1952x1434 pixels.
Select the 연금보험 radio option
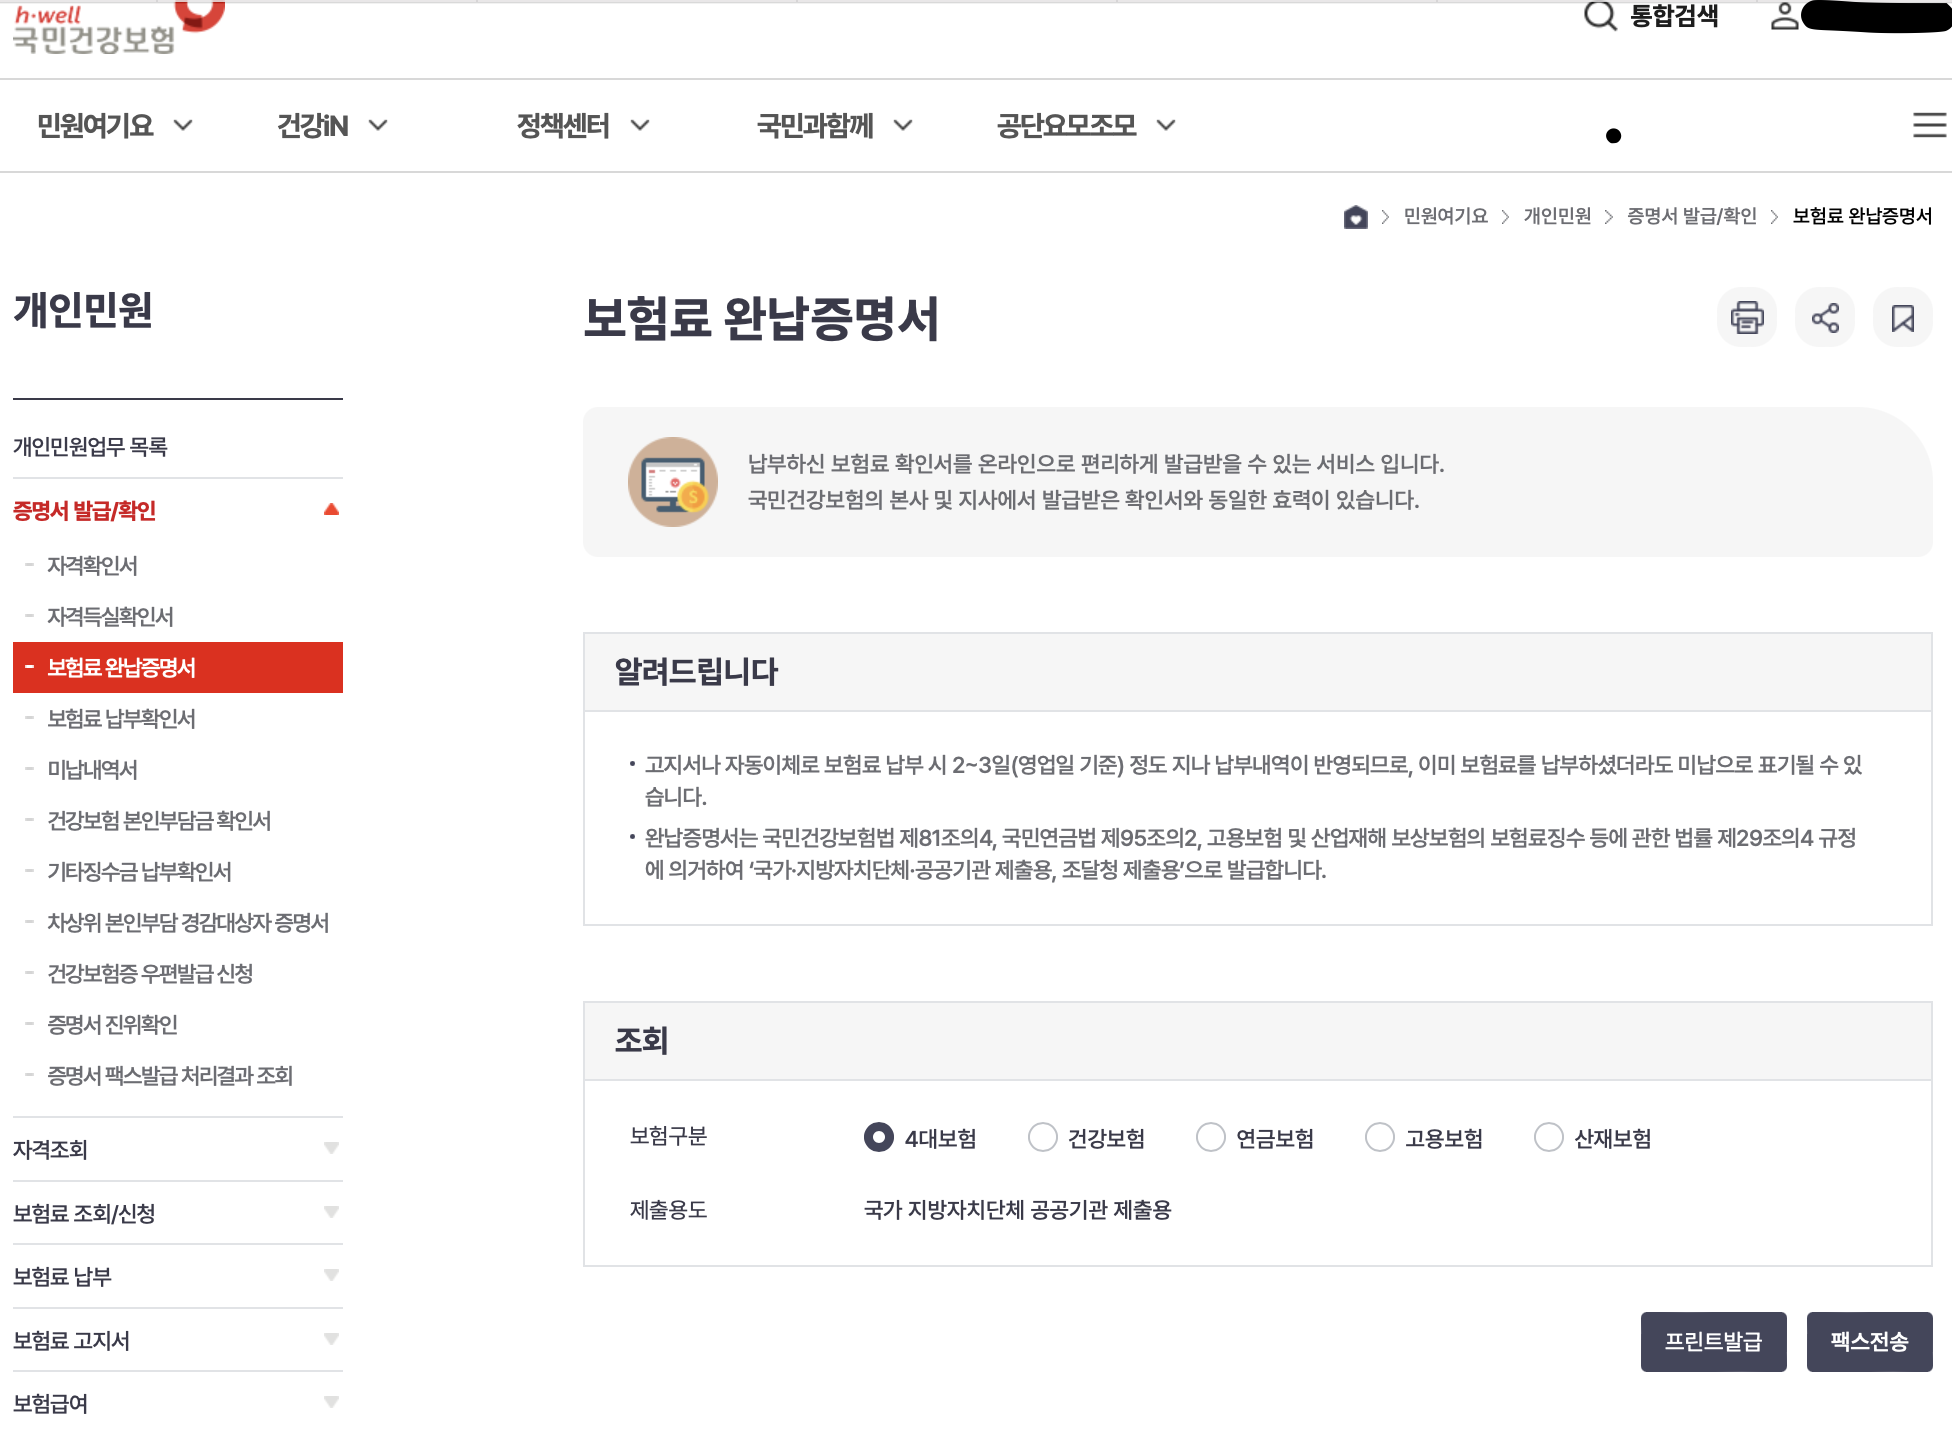1211,1137
